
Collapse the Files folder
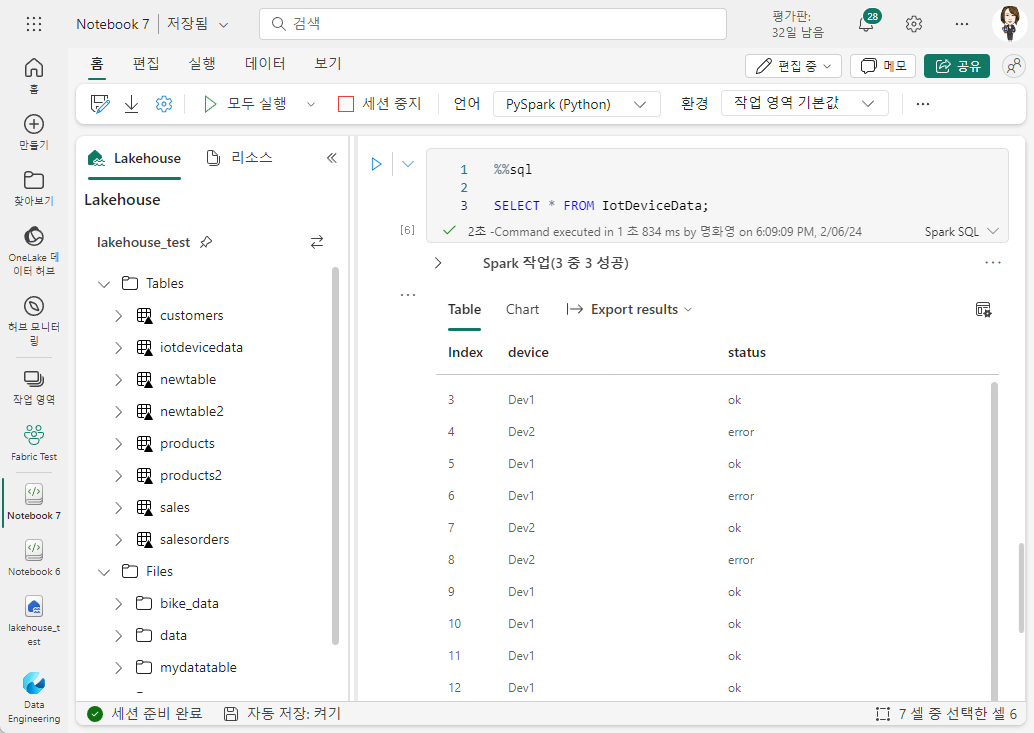pyautogui.click(x=104, y=572)
